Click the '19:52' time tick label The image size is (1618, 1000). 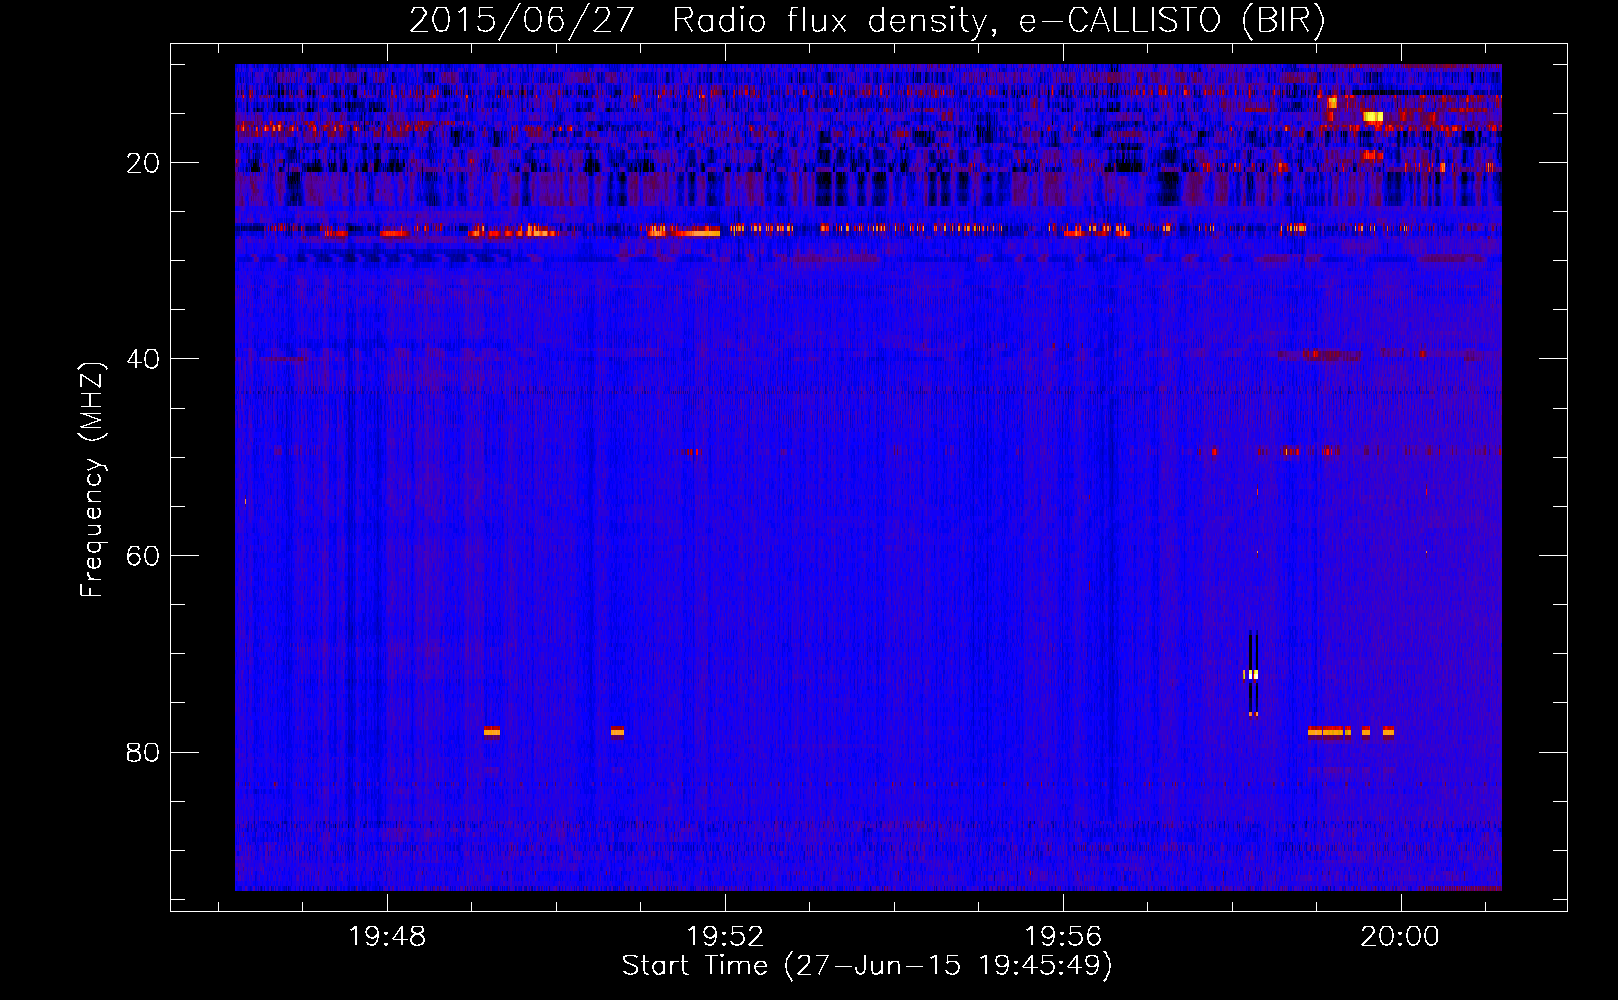[x=724, y=937]
